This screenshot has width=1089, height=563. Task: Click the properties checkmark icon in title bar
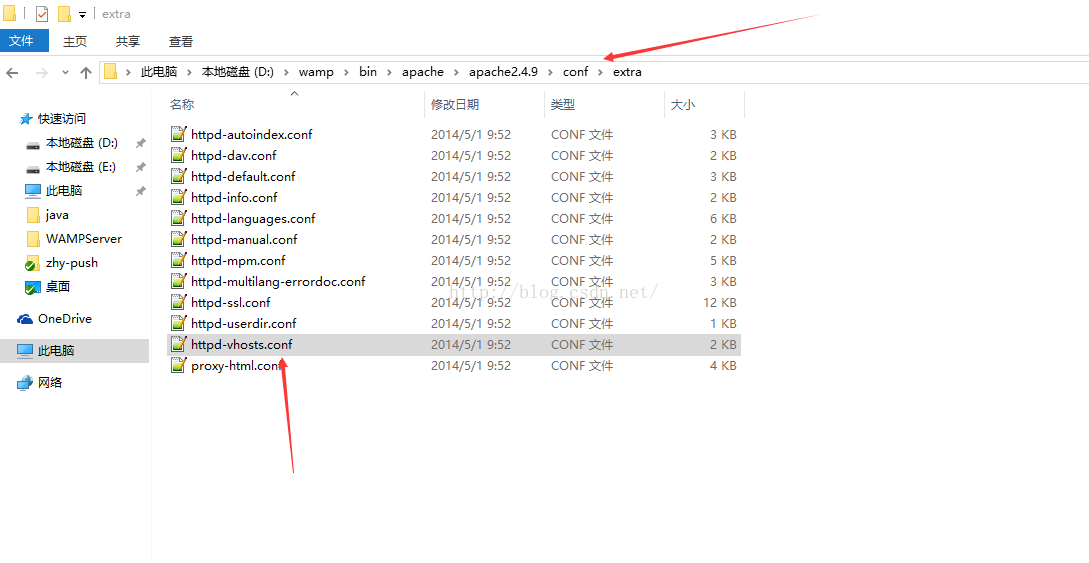pyautogui.click(x=42, y=14)
